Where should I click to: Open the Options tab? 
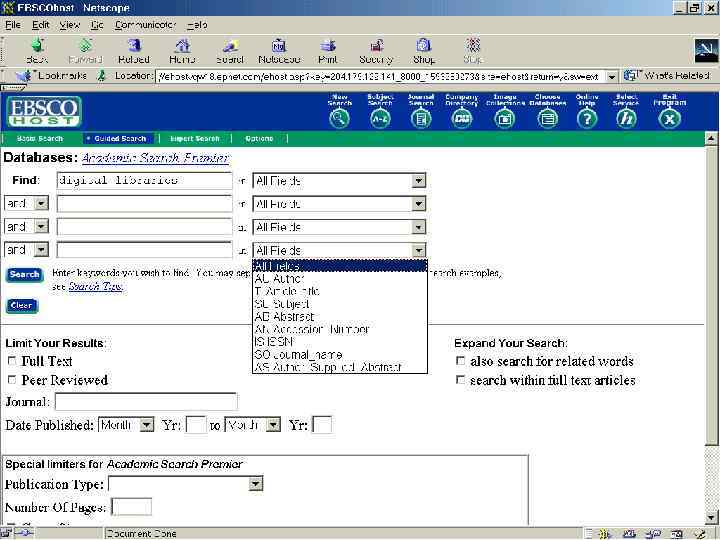pyautogui.click(x=259, y=138)
